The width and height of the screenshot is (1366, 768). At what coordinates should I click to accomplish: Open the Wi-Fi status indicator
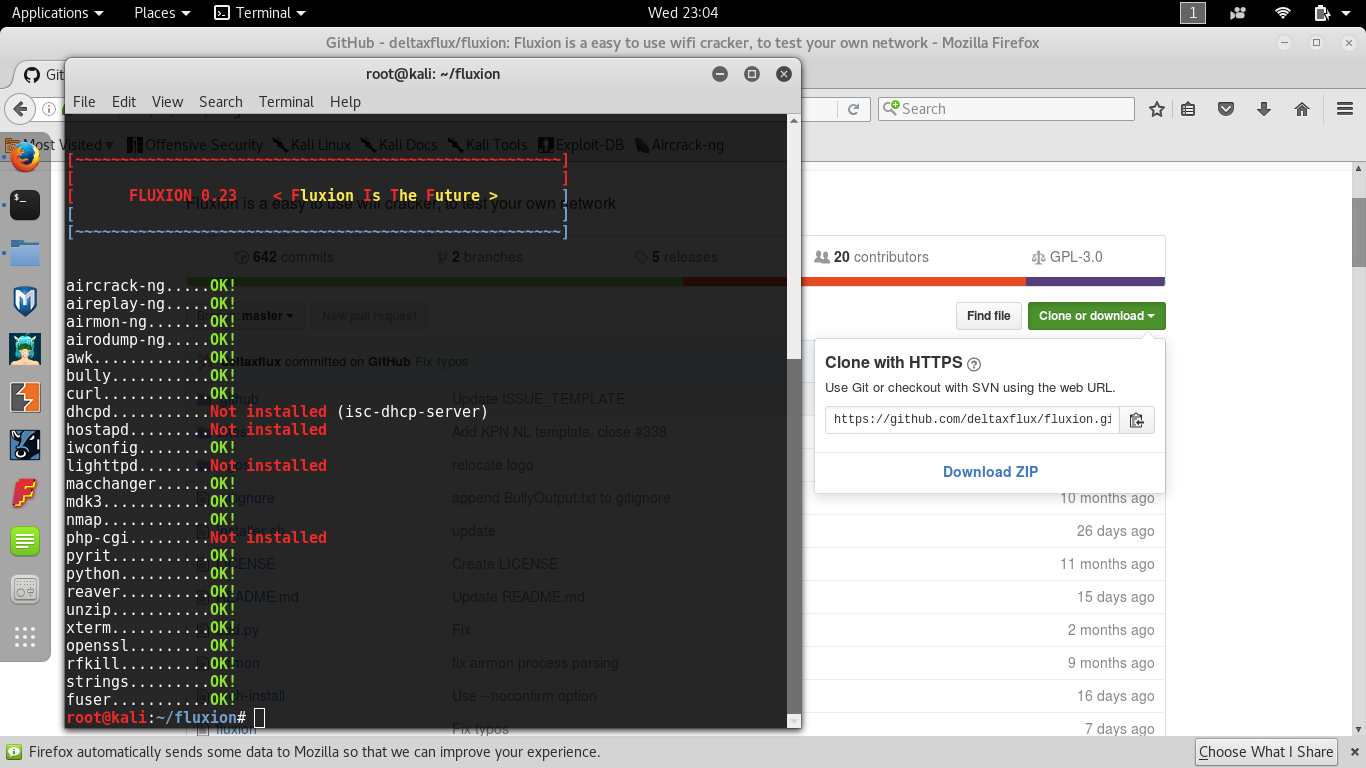click(x=1283, y=13)
